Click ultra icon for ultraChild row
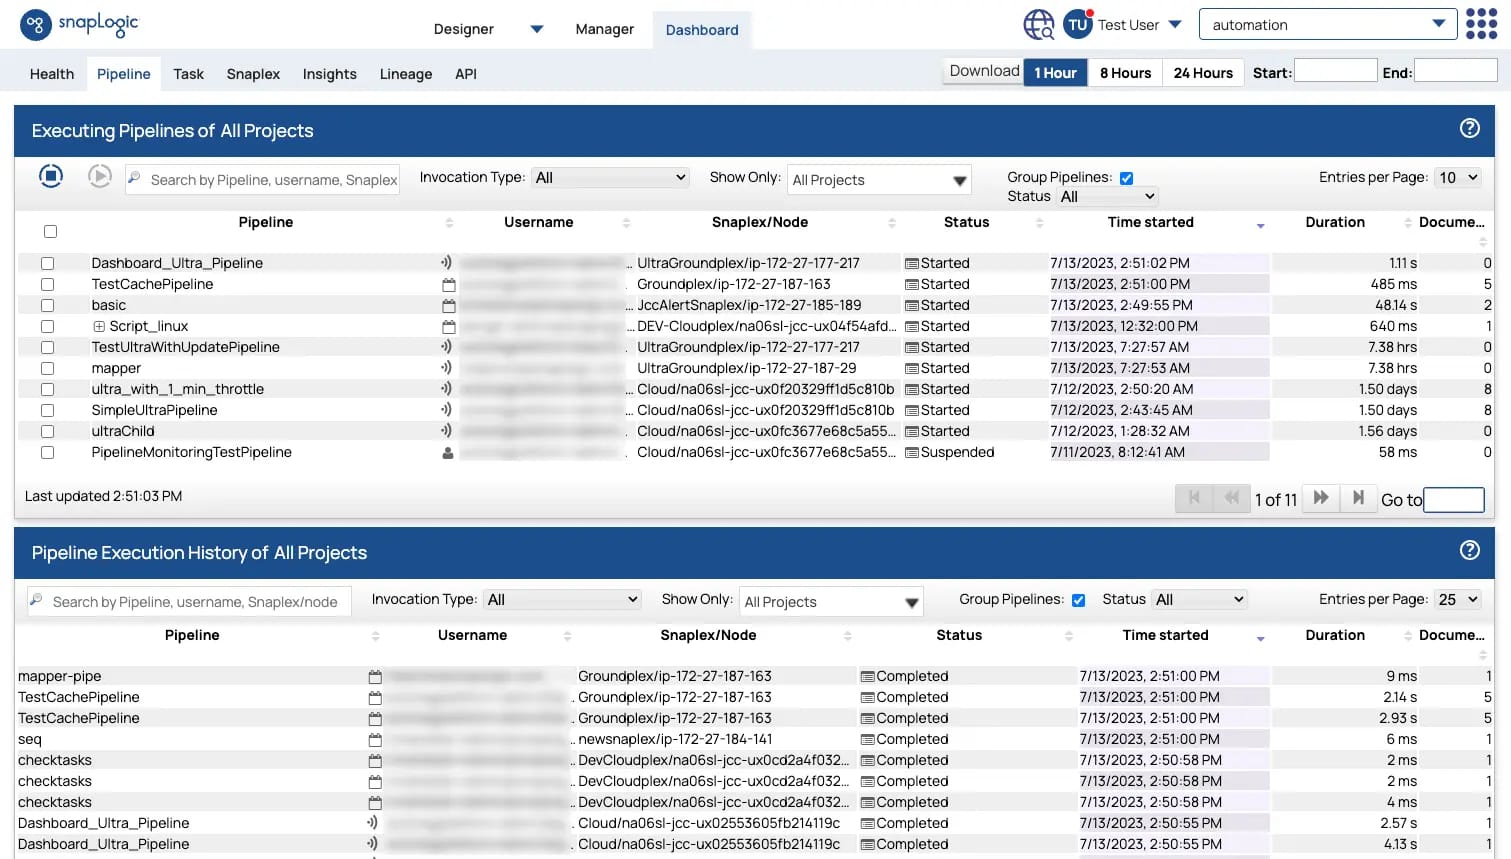This screenshot has height=859, width=1511. point(447,430)
